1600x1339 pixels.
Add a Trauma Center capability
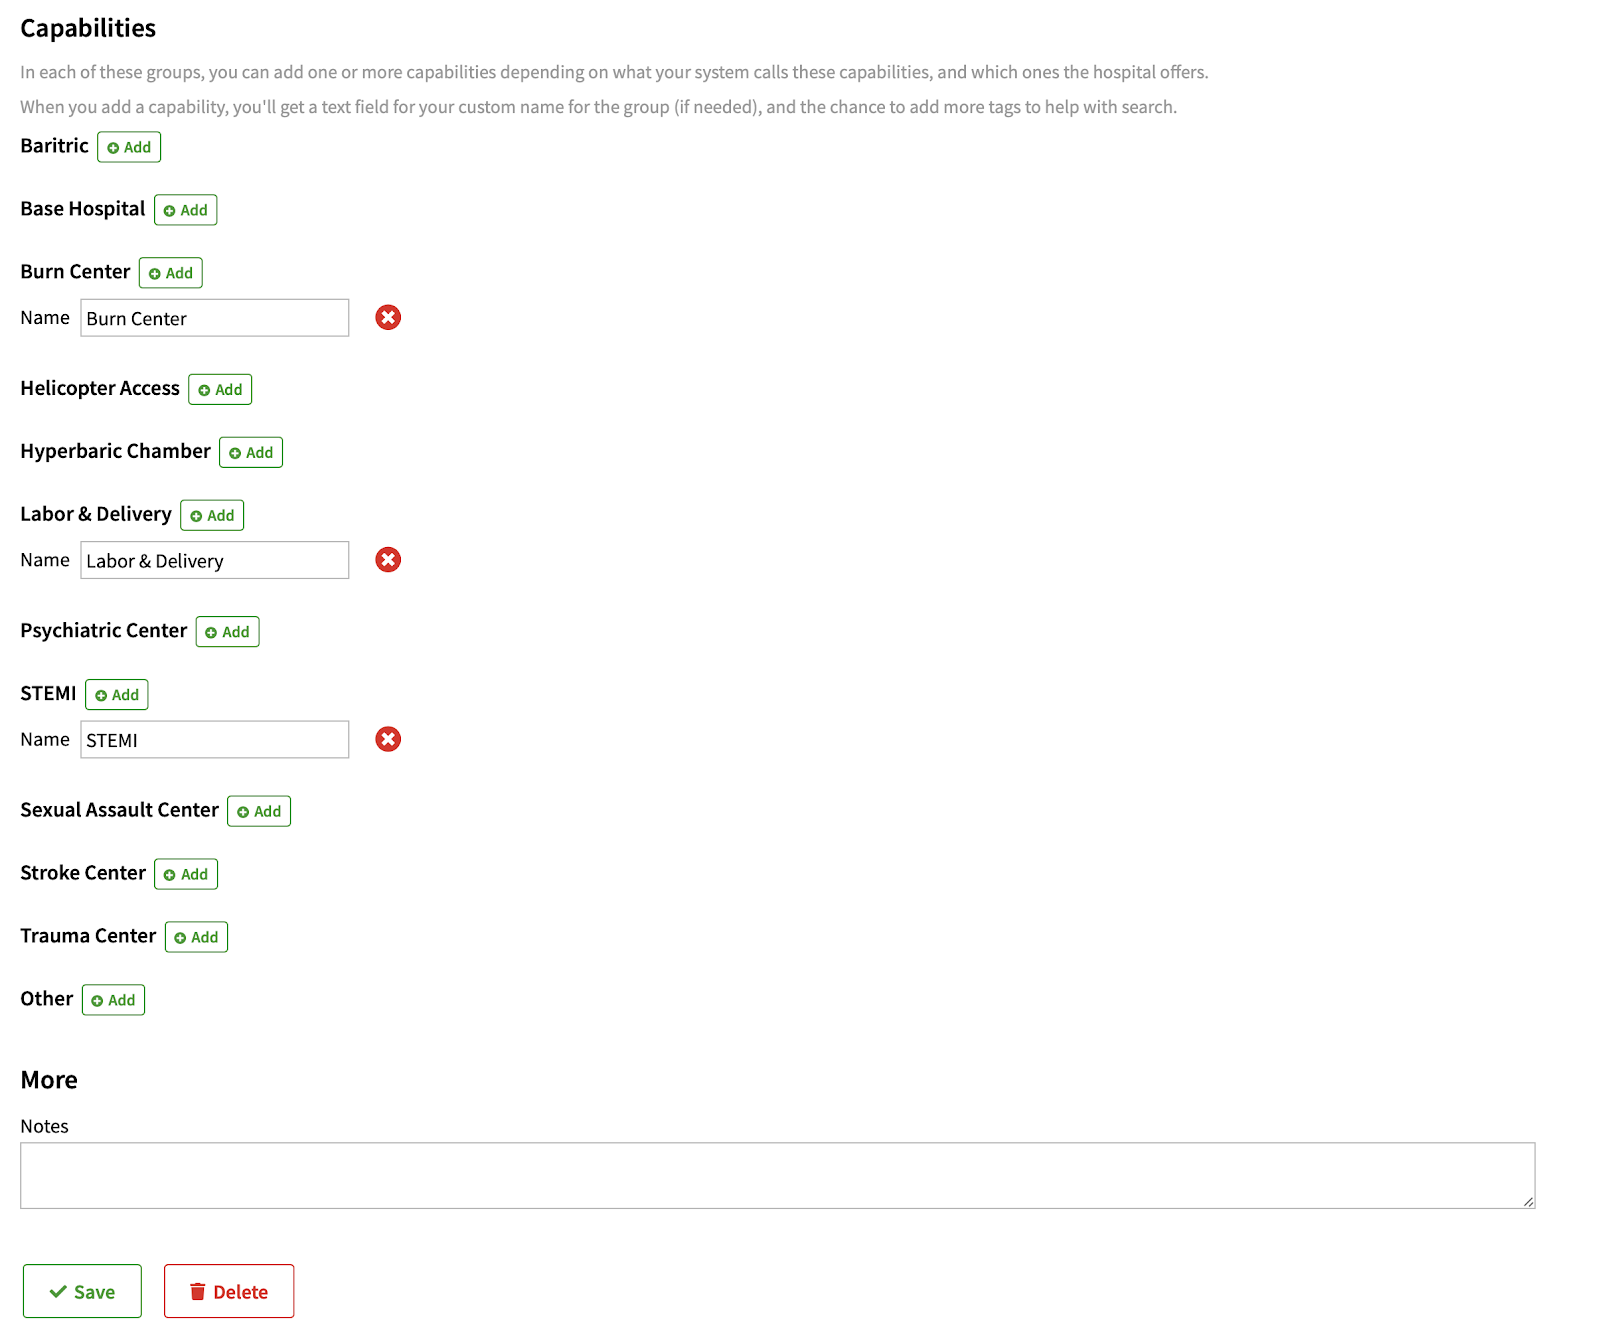pos(197,937)
